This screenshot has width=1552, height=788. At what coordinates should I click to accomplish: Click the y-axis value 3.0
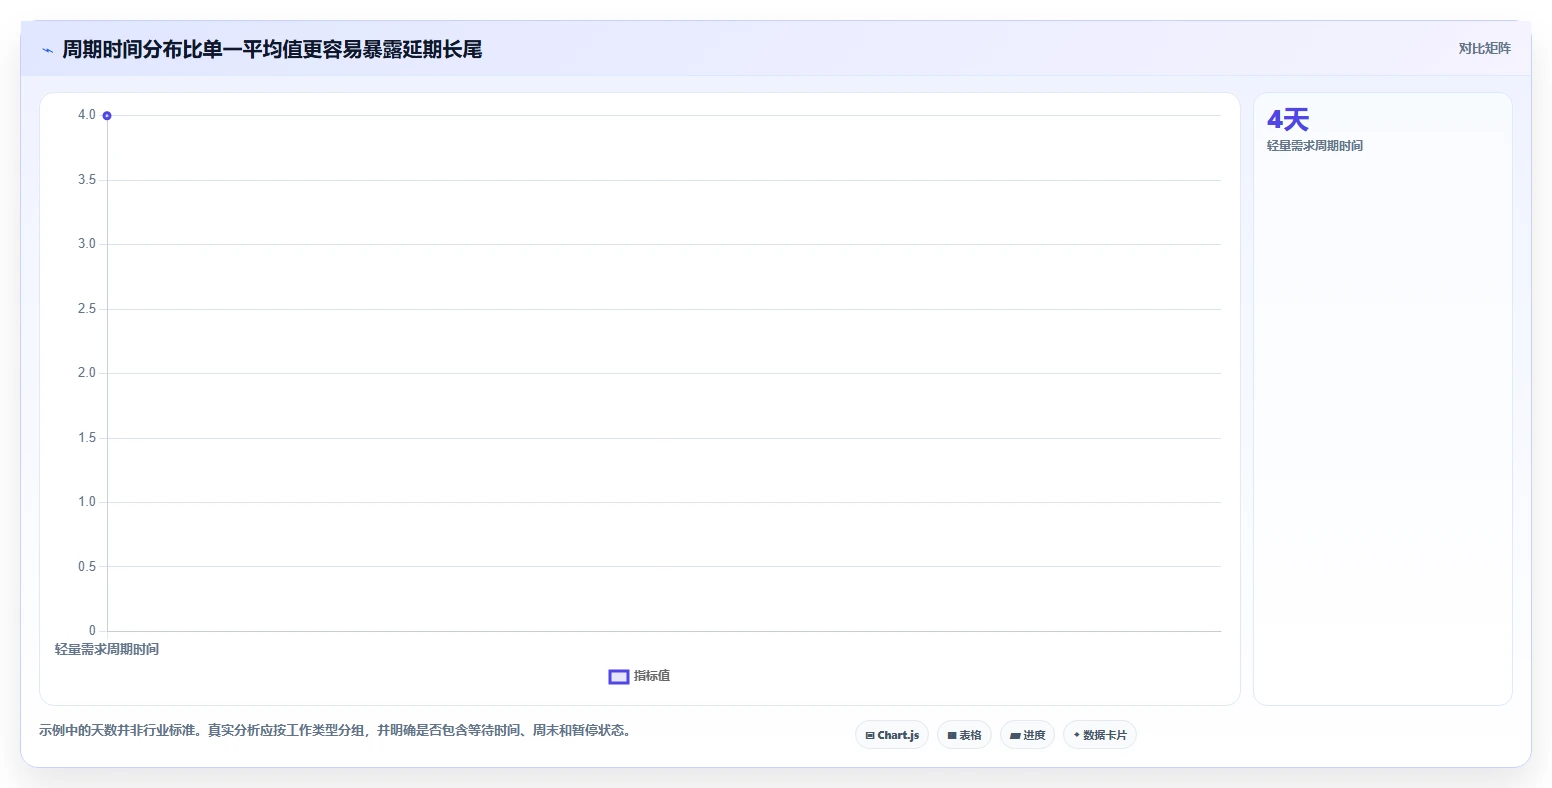tap(87, 244)
